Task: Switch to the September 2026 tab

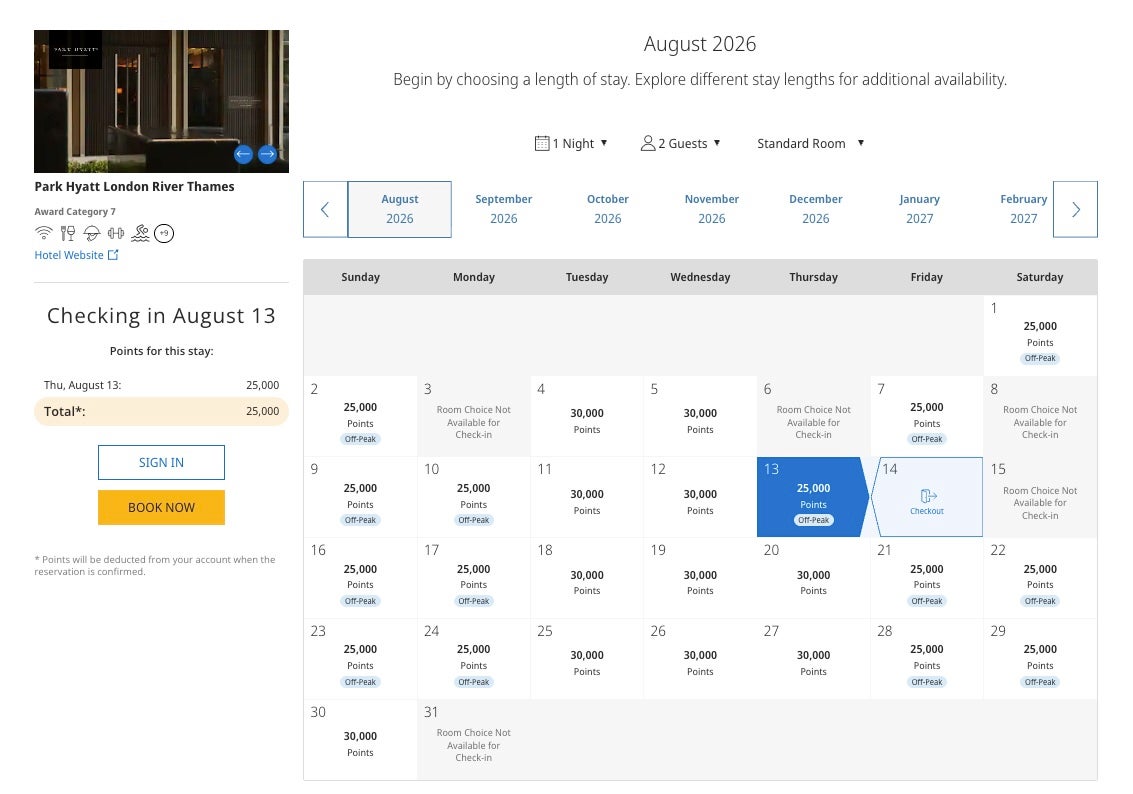Action: click(x=504, y=209)
